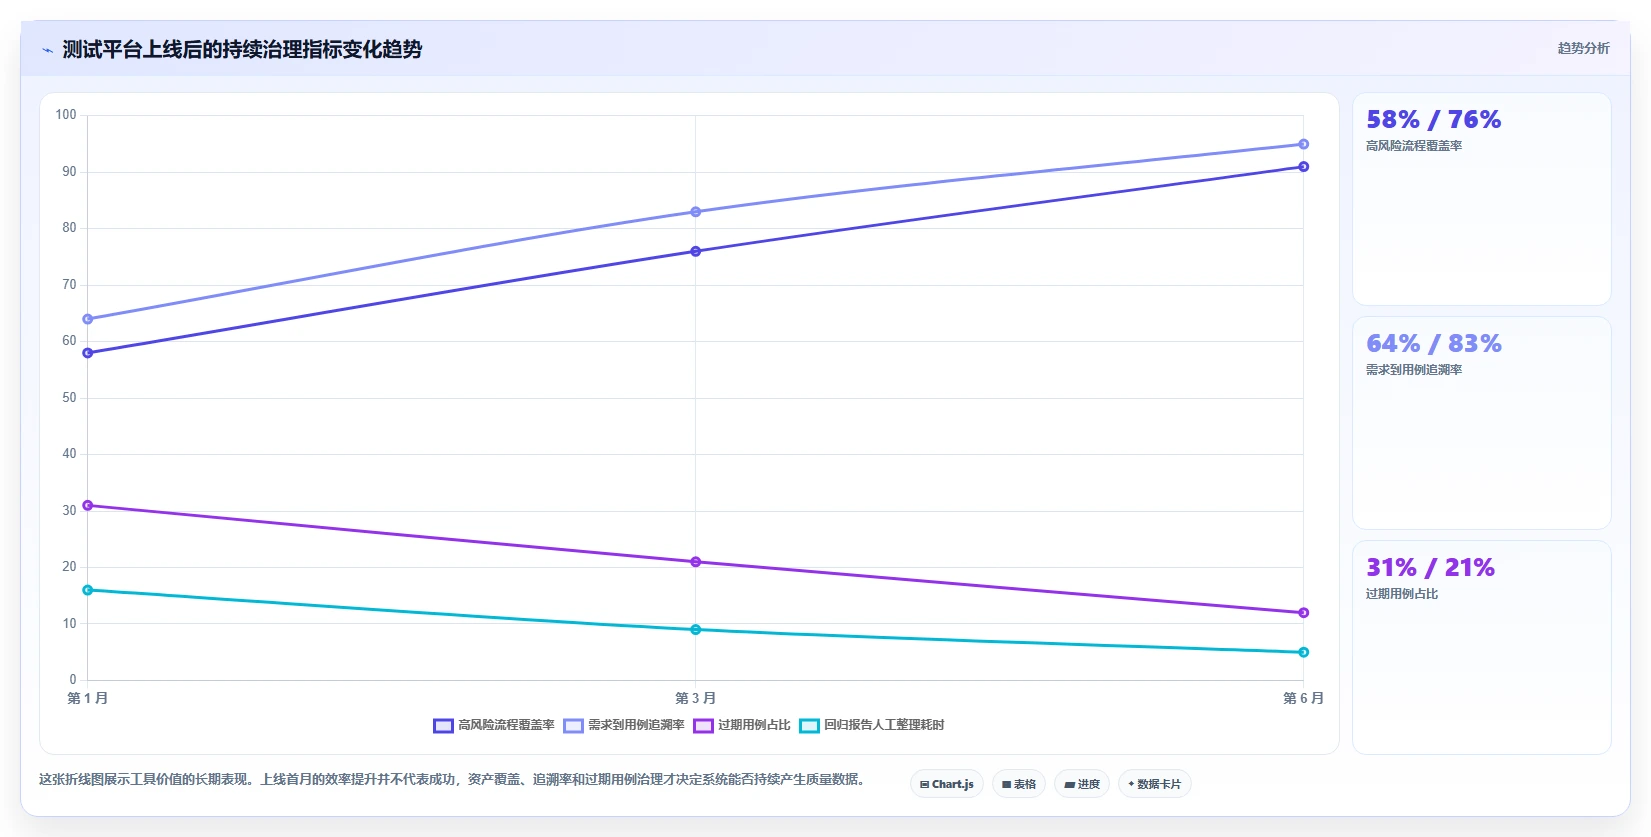
Task: Select the 64% / 83% traceability card
Action: click(x=1481, y=423)
